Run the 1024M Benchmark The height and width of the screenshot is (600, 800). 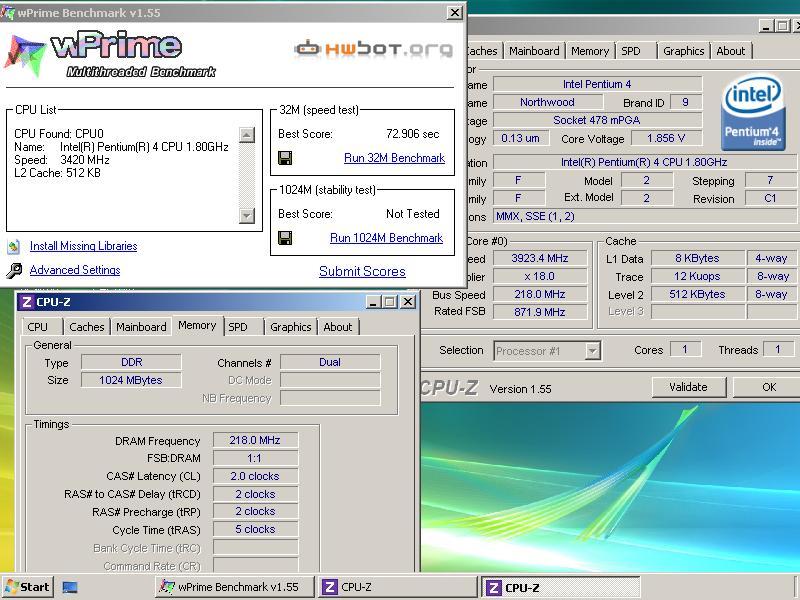tap(386, 238)
